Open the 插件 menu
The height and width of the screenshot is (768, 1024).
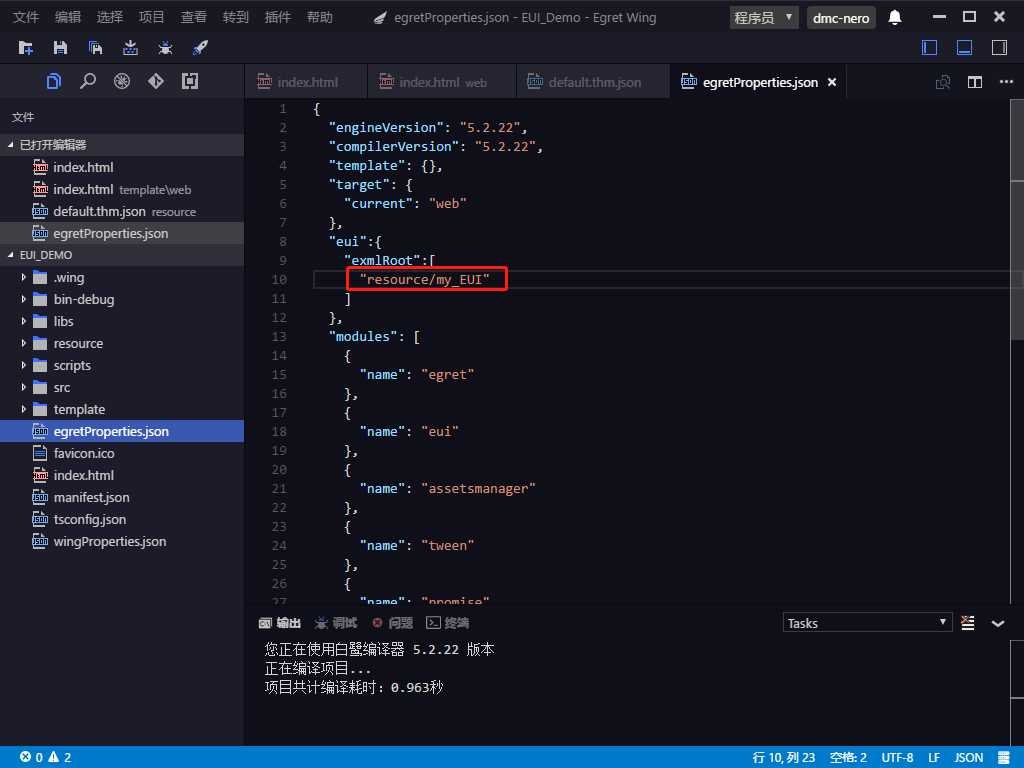(x=278, y=17)
